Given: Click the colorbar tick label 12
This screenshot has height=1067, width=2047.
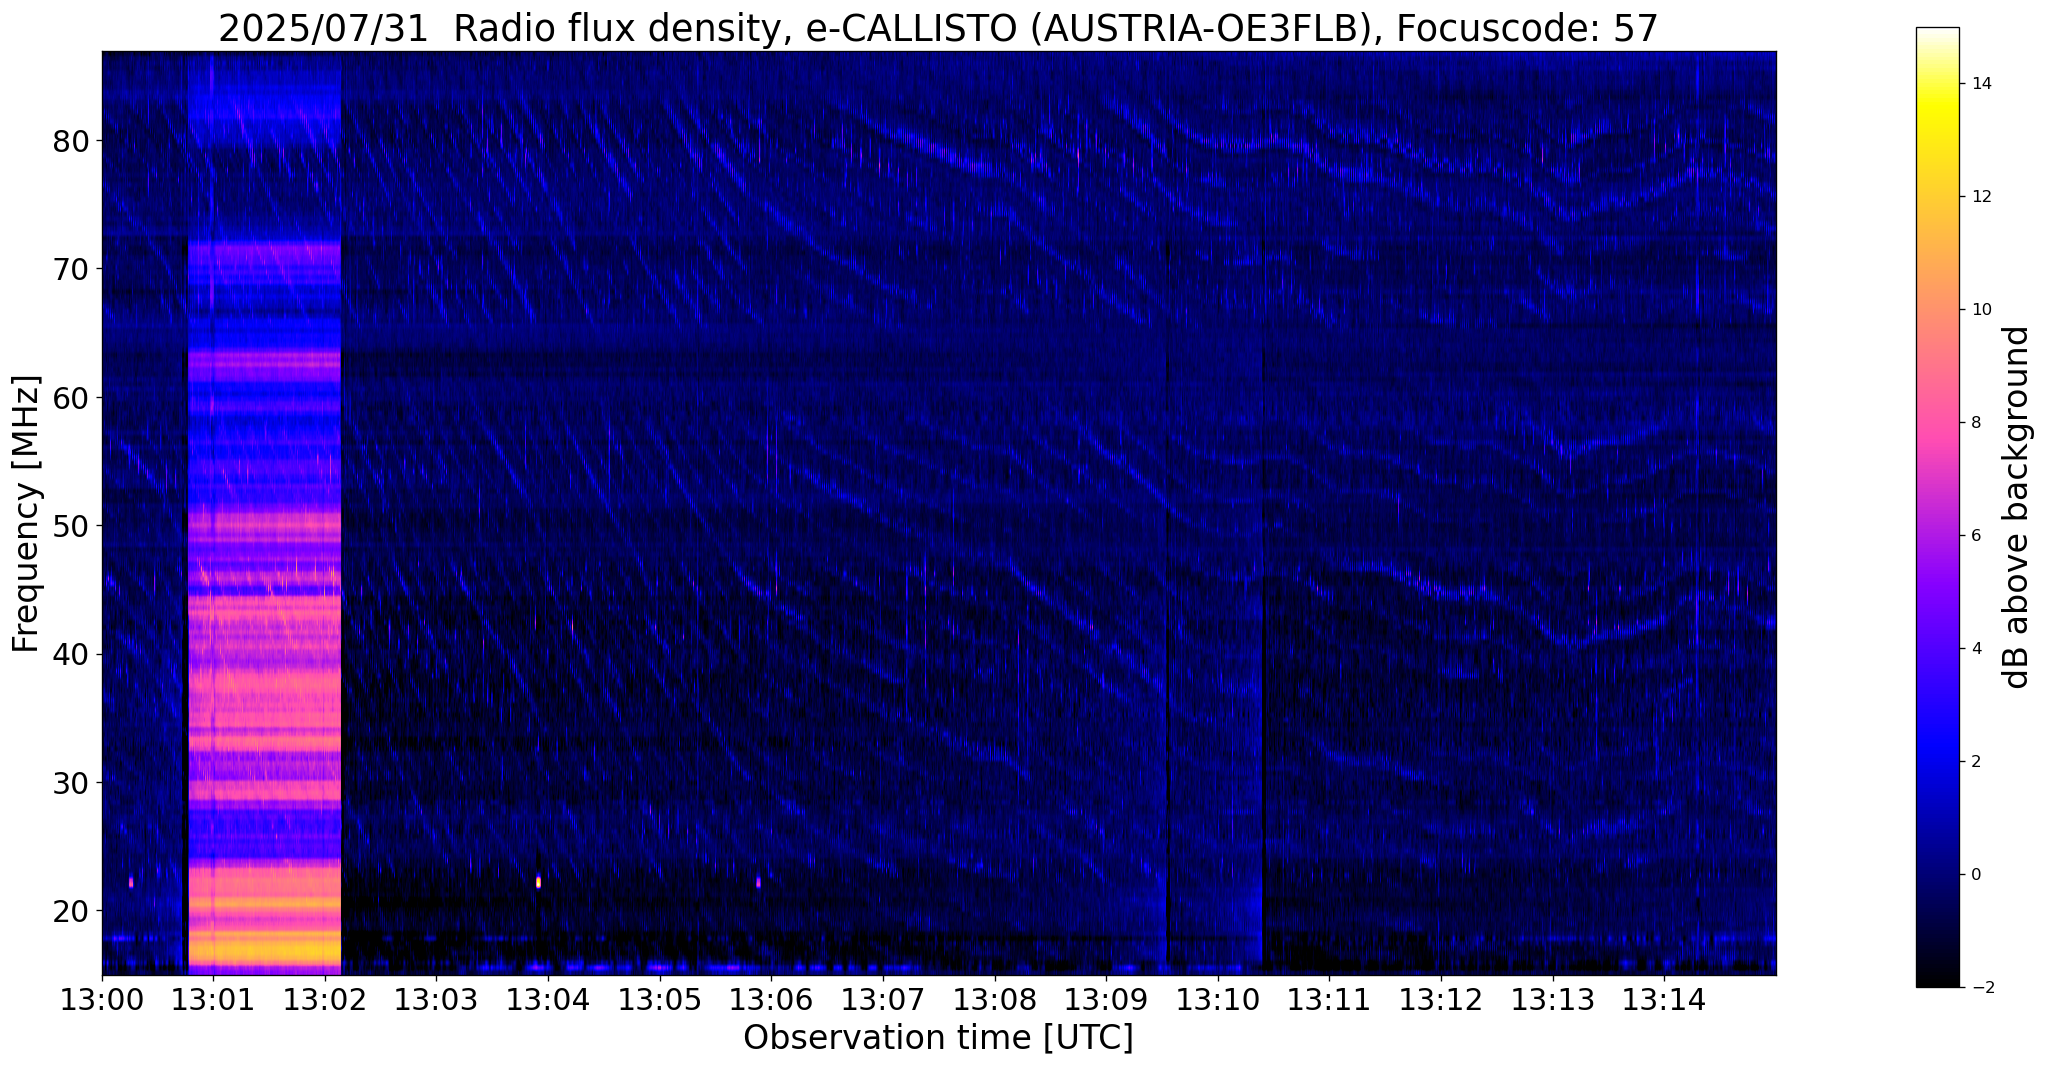Looking at the screenshot, I should coord(1979,197).
